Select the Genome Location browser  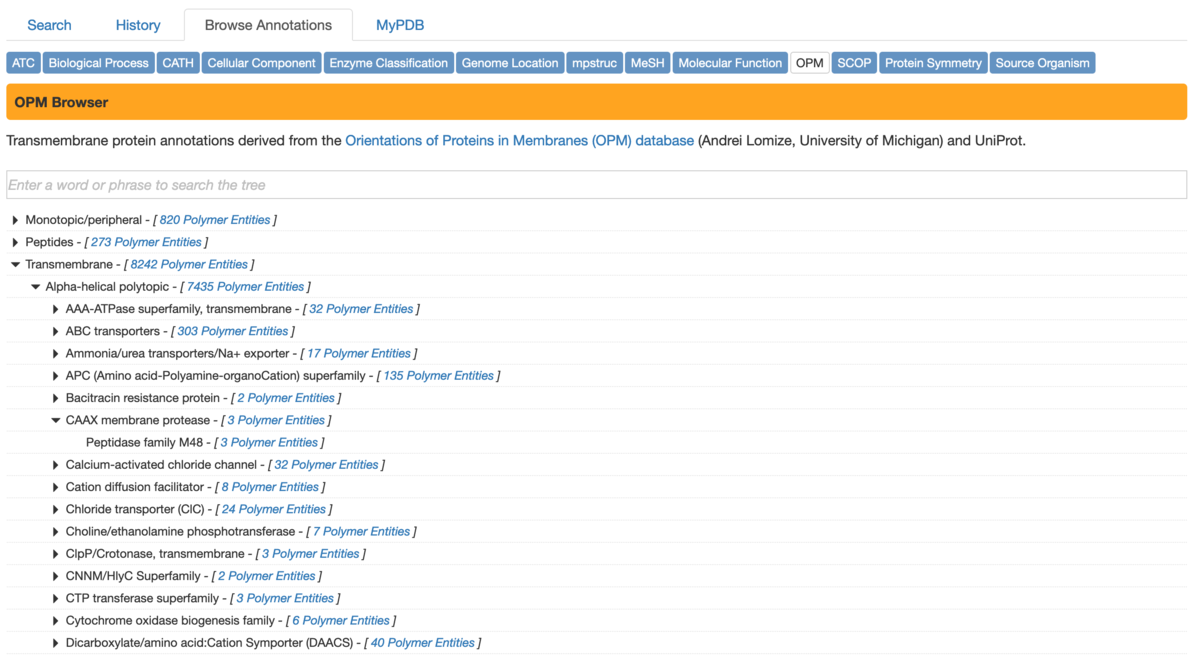pyautogui.click(x=510, y=62)
